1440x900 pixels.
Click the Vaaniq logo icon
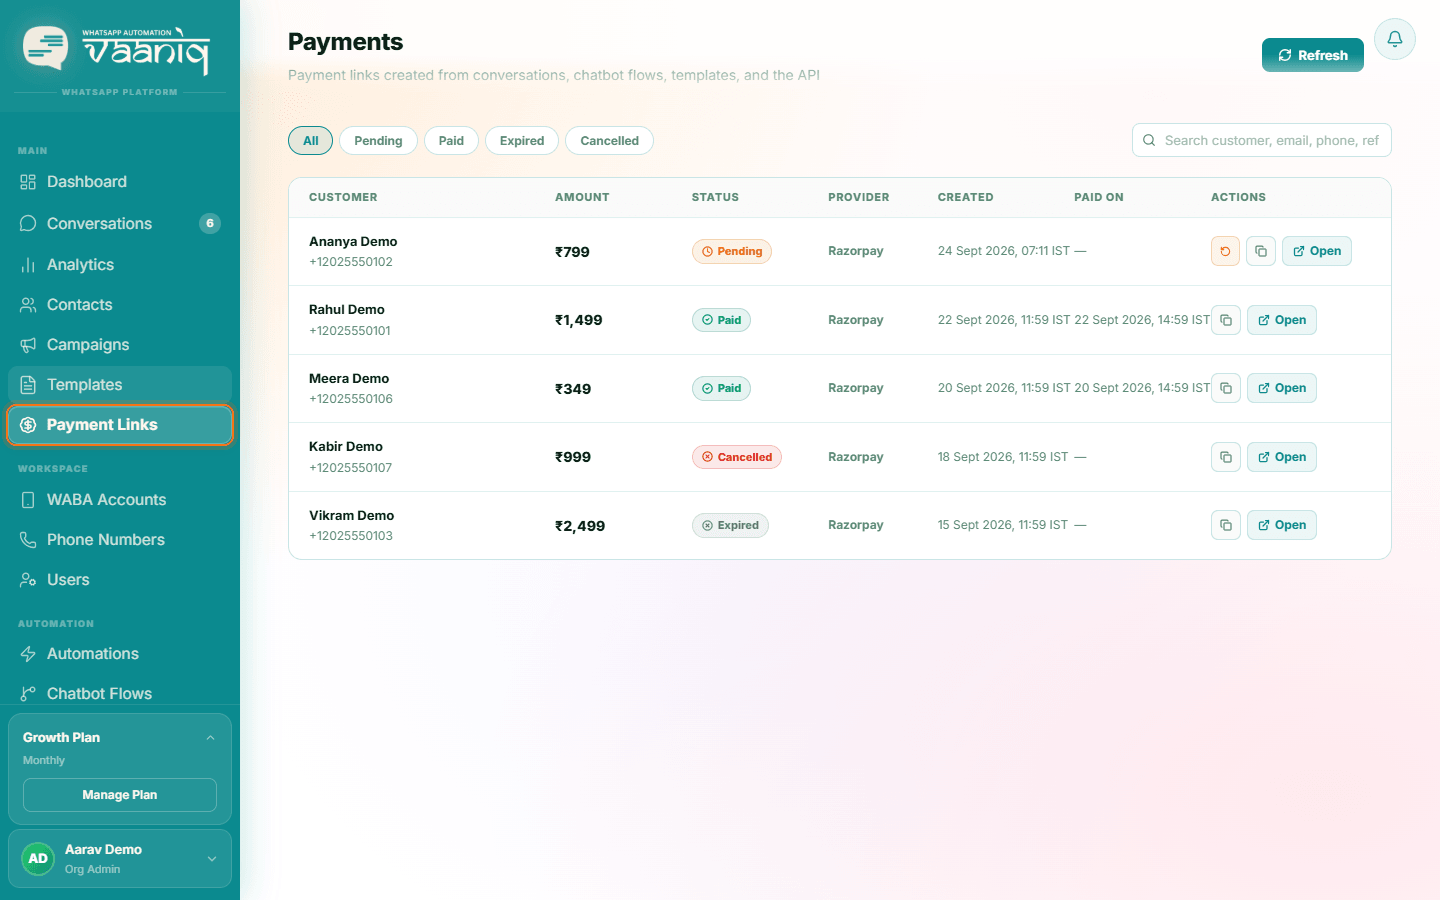click(46, 47)
